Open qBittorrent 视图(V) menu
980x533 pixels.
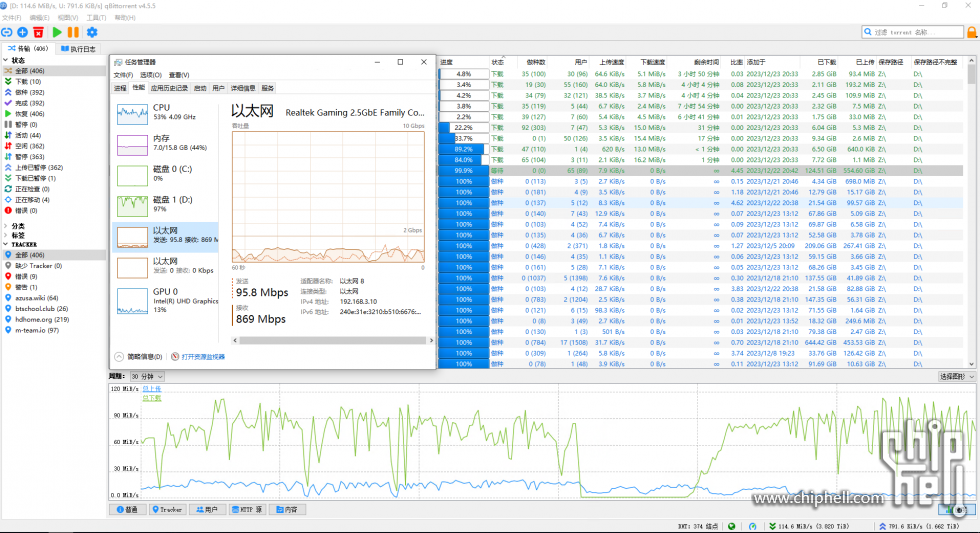(x=68, y=18)
